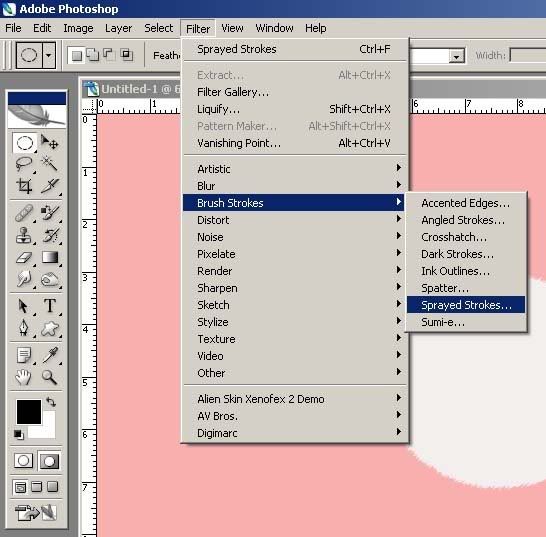Select the Eraser tool
Screen dimensions: 546x537
tap(24, 258)
